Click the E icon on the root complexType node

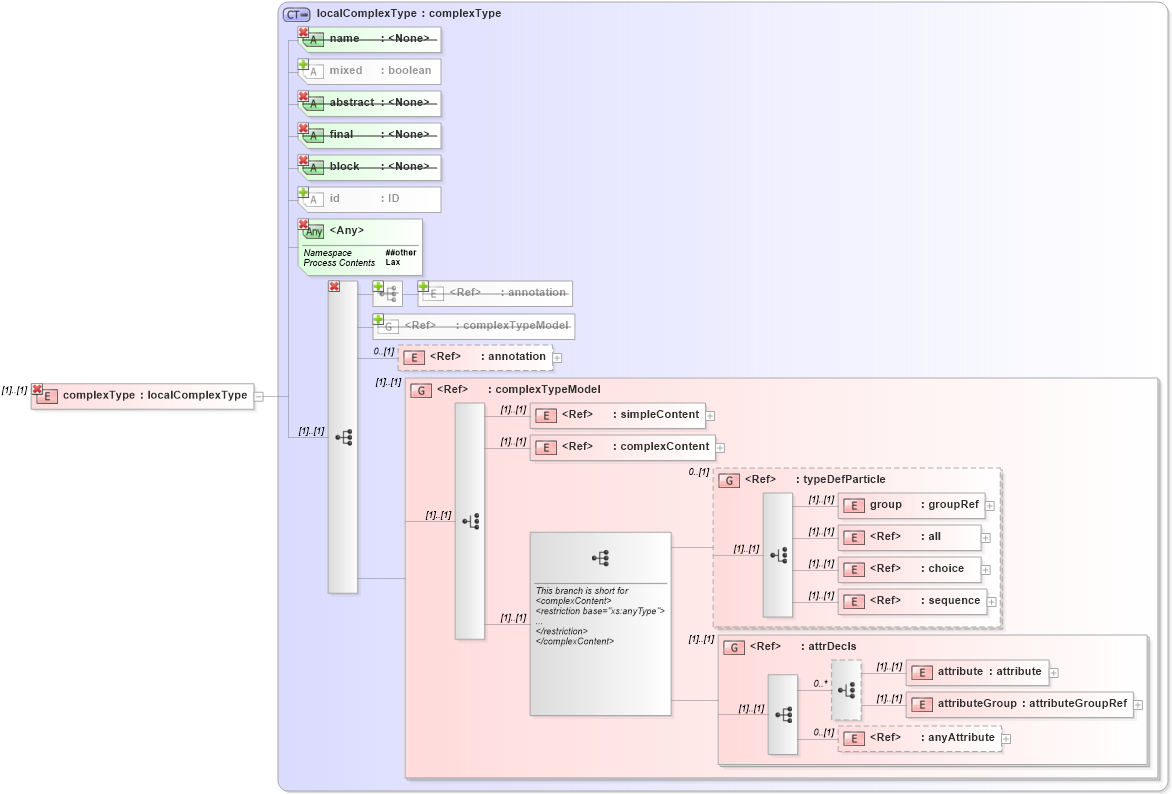click(50, 395)
